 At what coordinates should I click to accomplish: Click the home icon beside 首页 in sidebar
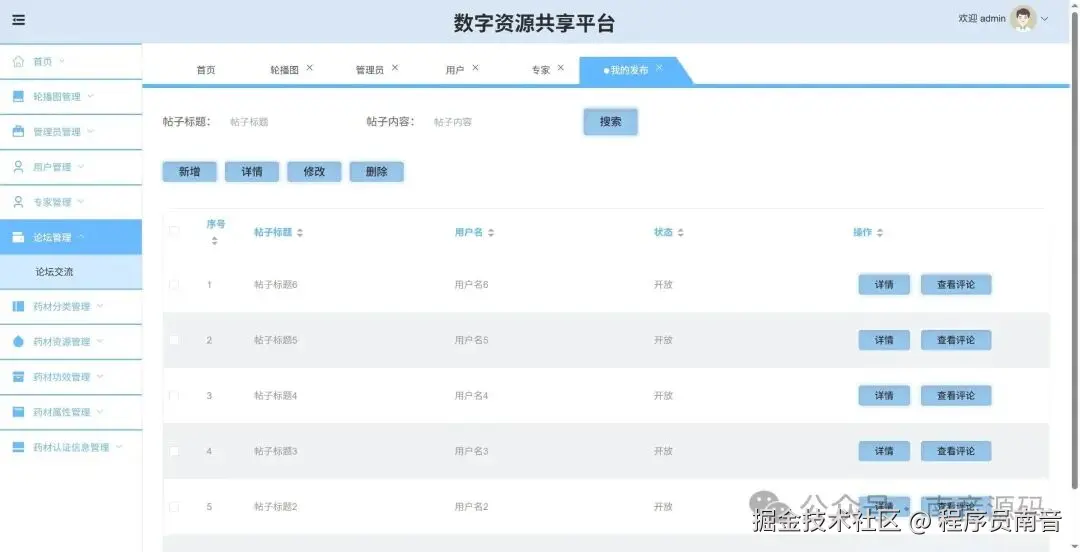pos(19,61)
